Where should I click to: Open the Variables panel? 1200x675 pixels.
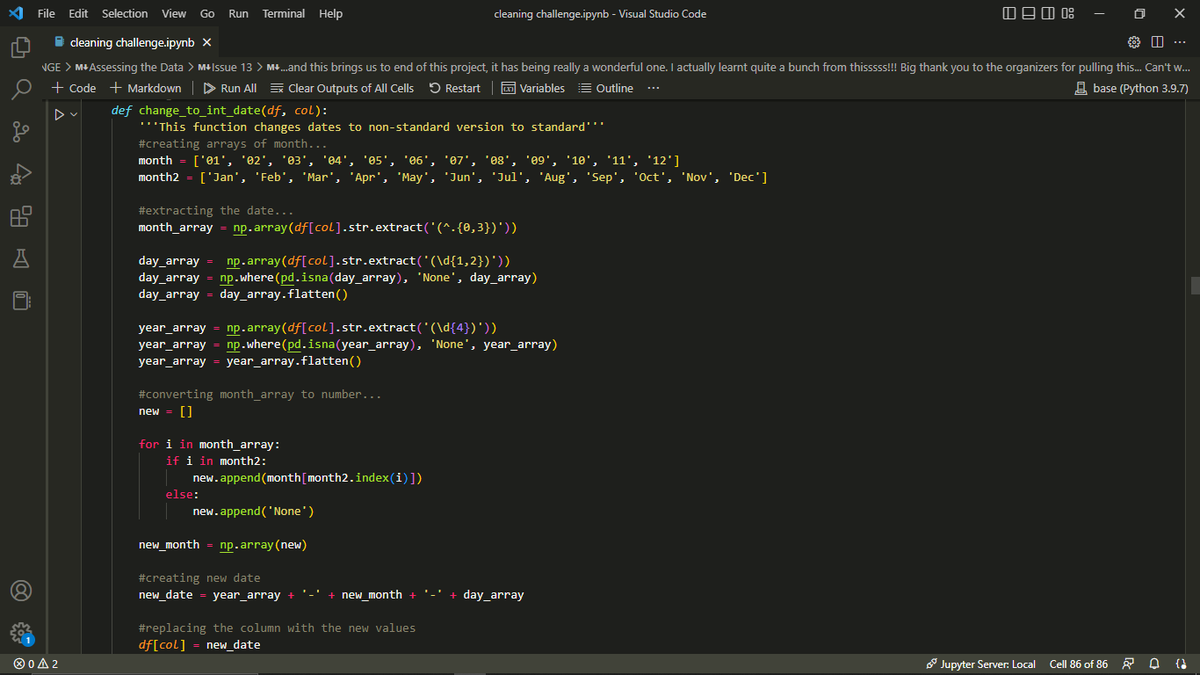coord(532,88)
